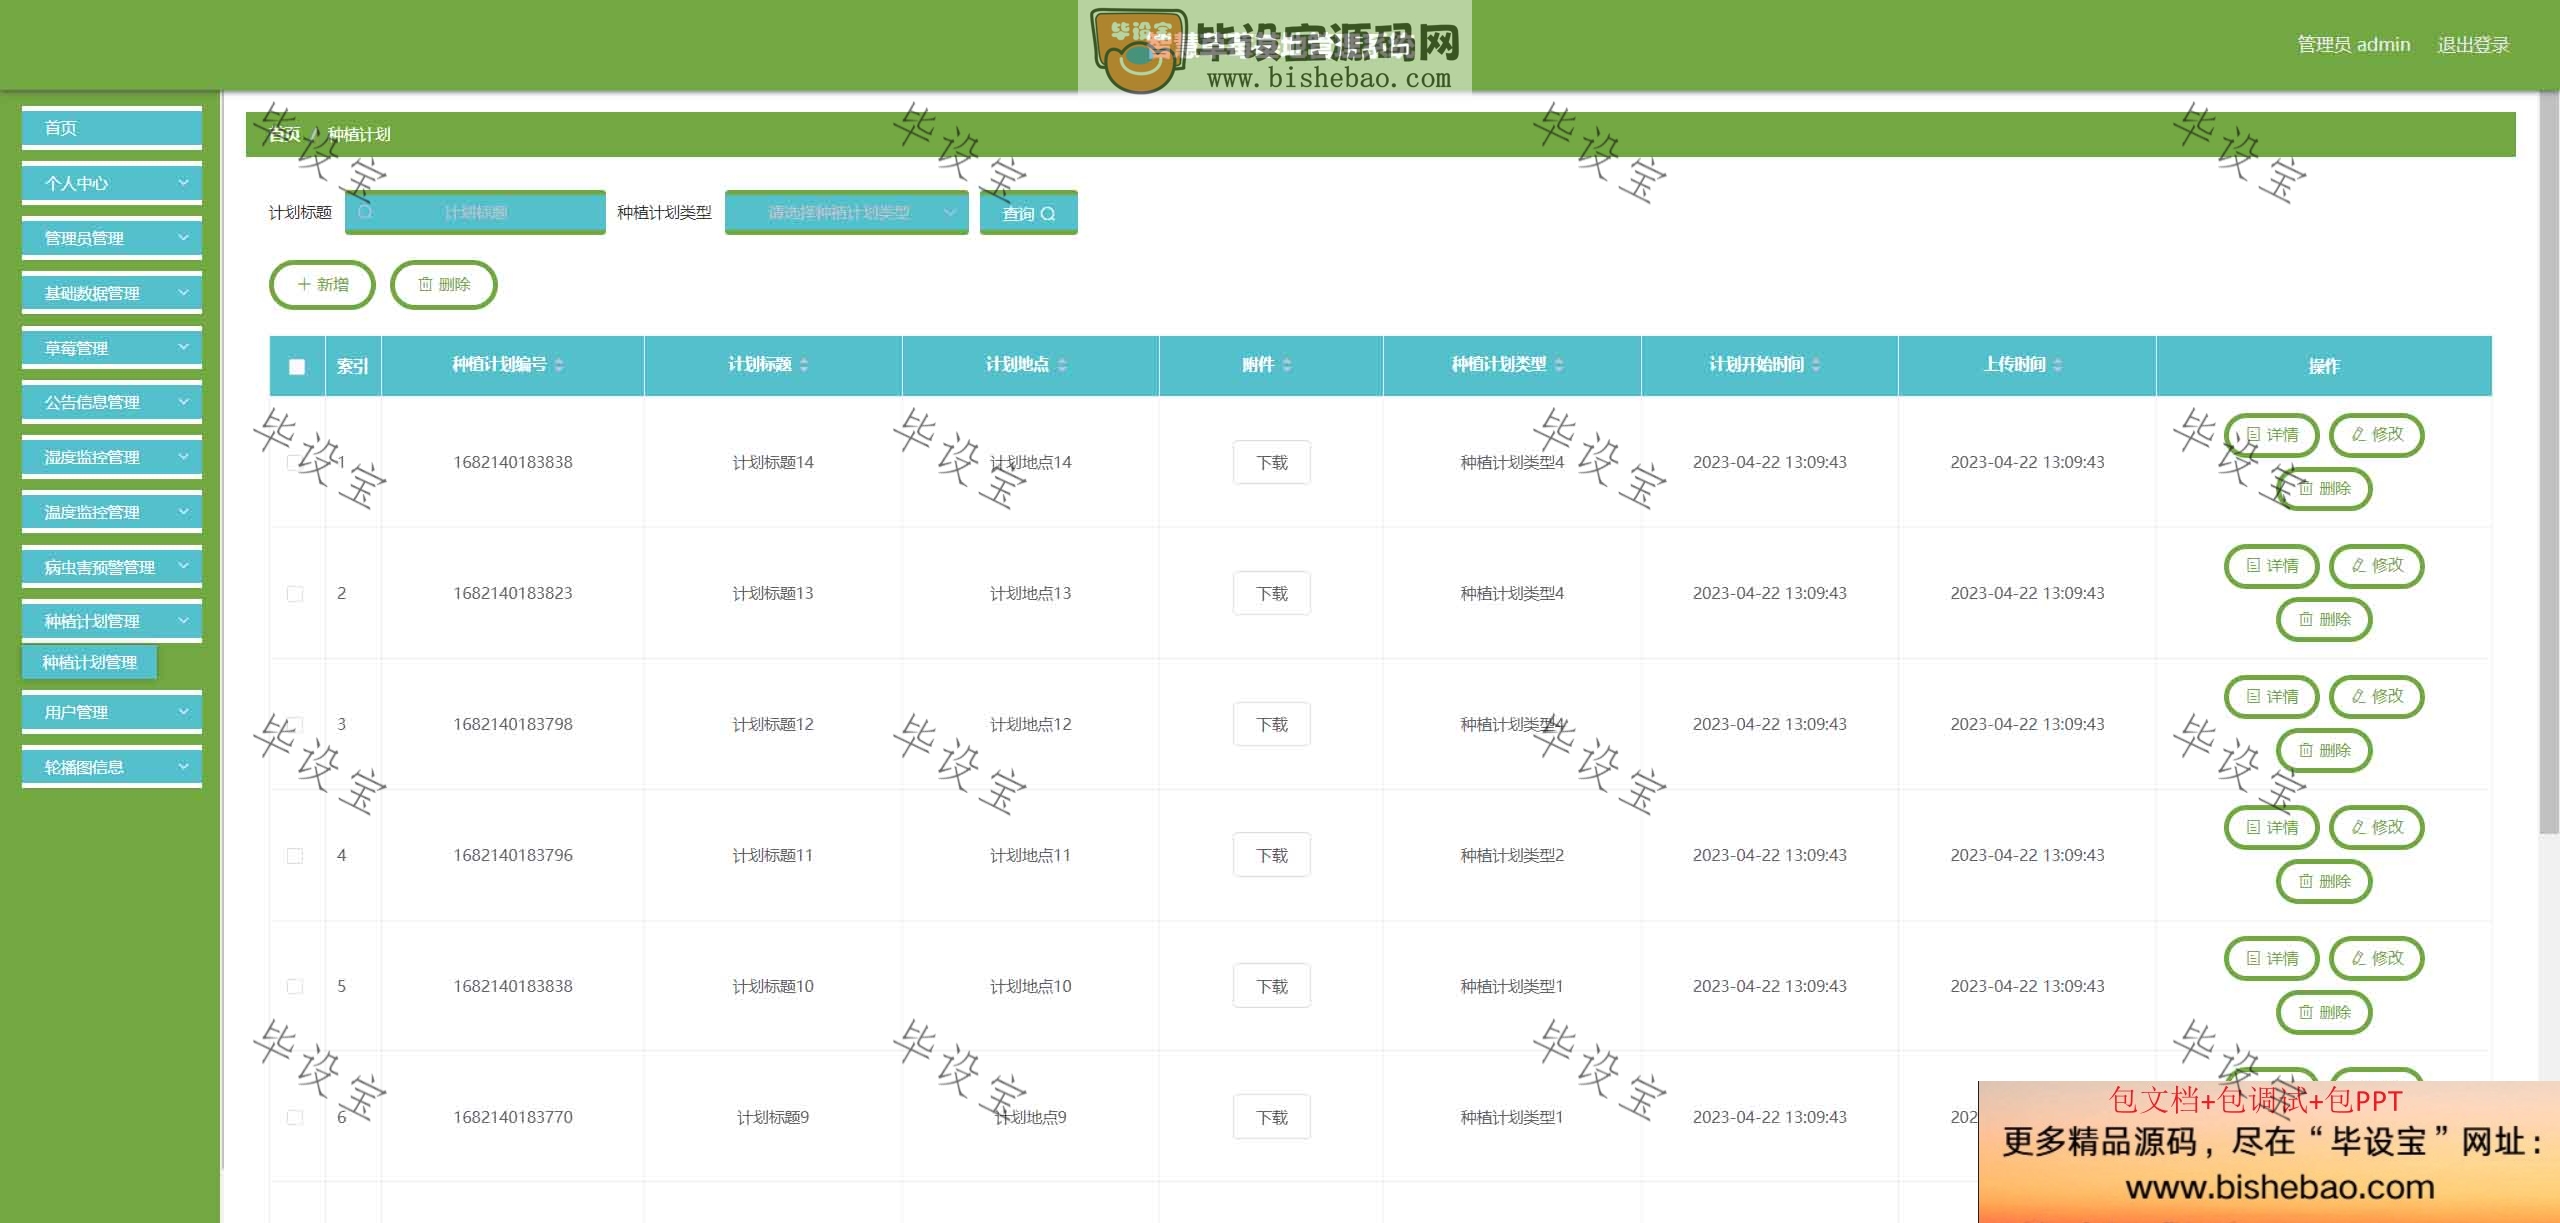Open the 轮播图信息 sidebar menu
The width and height of the screenshot is (2560, 1223).
click(112, 767)
